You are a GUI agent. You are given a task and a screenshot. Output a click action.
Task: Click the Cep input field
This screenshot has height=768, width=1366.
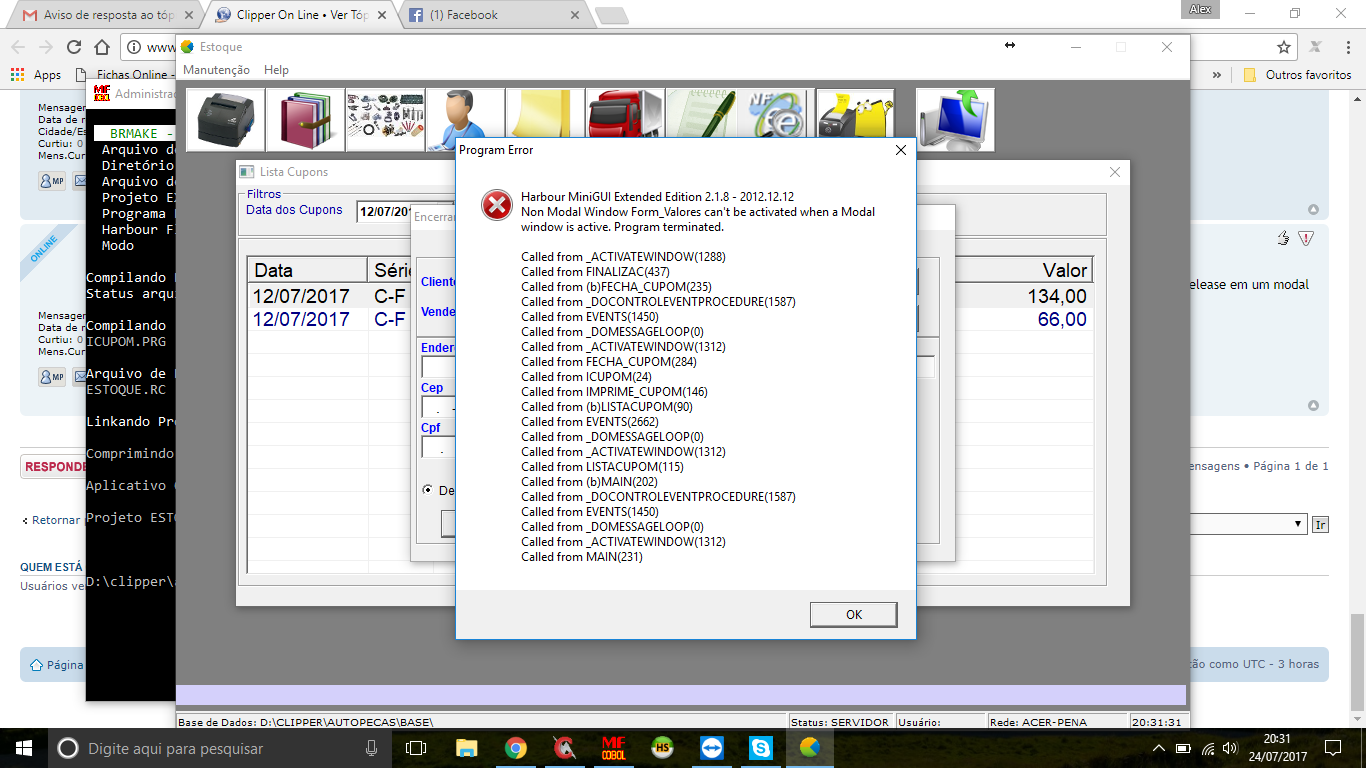tap(439, 408)
